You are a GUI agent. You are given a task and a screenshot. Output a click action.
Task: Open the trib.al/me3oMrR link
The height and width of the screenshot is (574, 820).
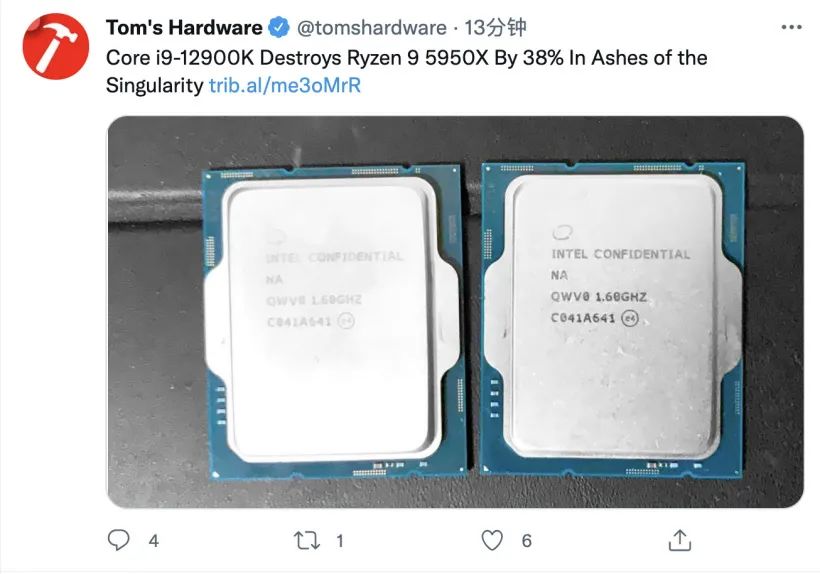click(x=285, y=85)
